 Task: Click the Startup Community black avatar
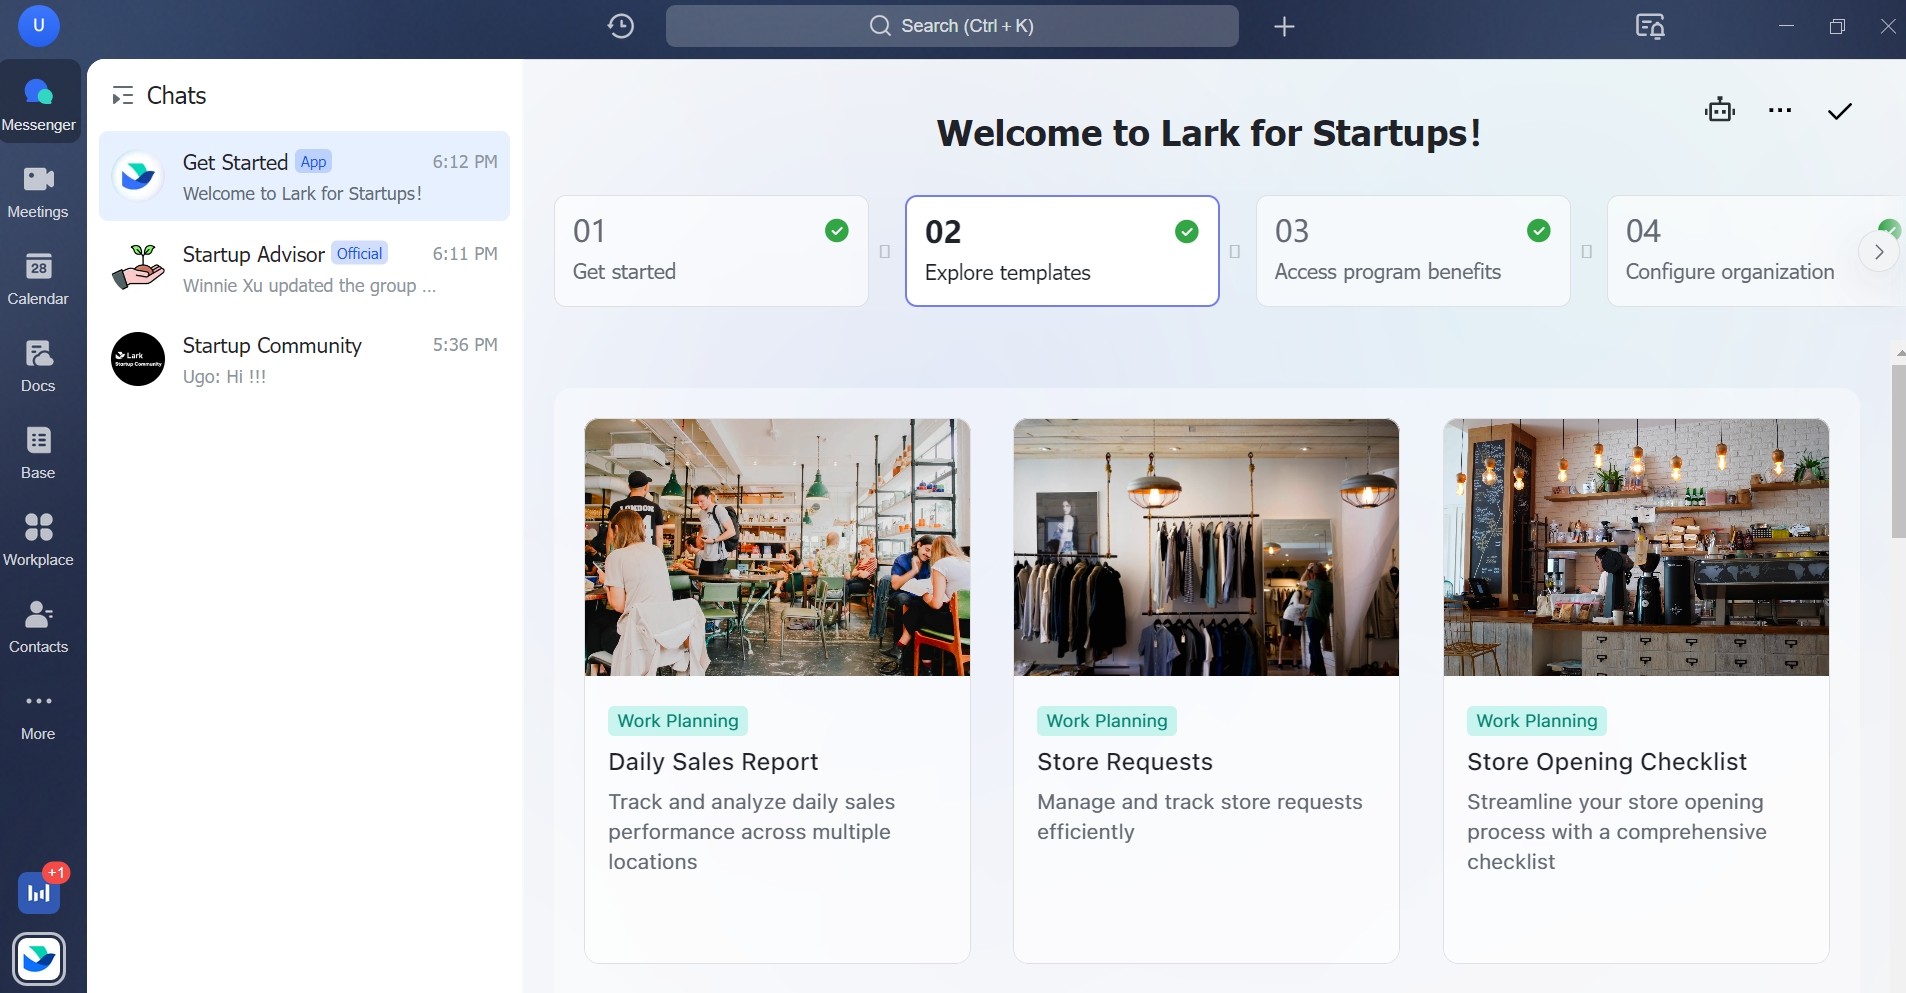[138, 359]
